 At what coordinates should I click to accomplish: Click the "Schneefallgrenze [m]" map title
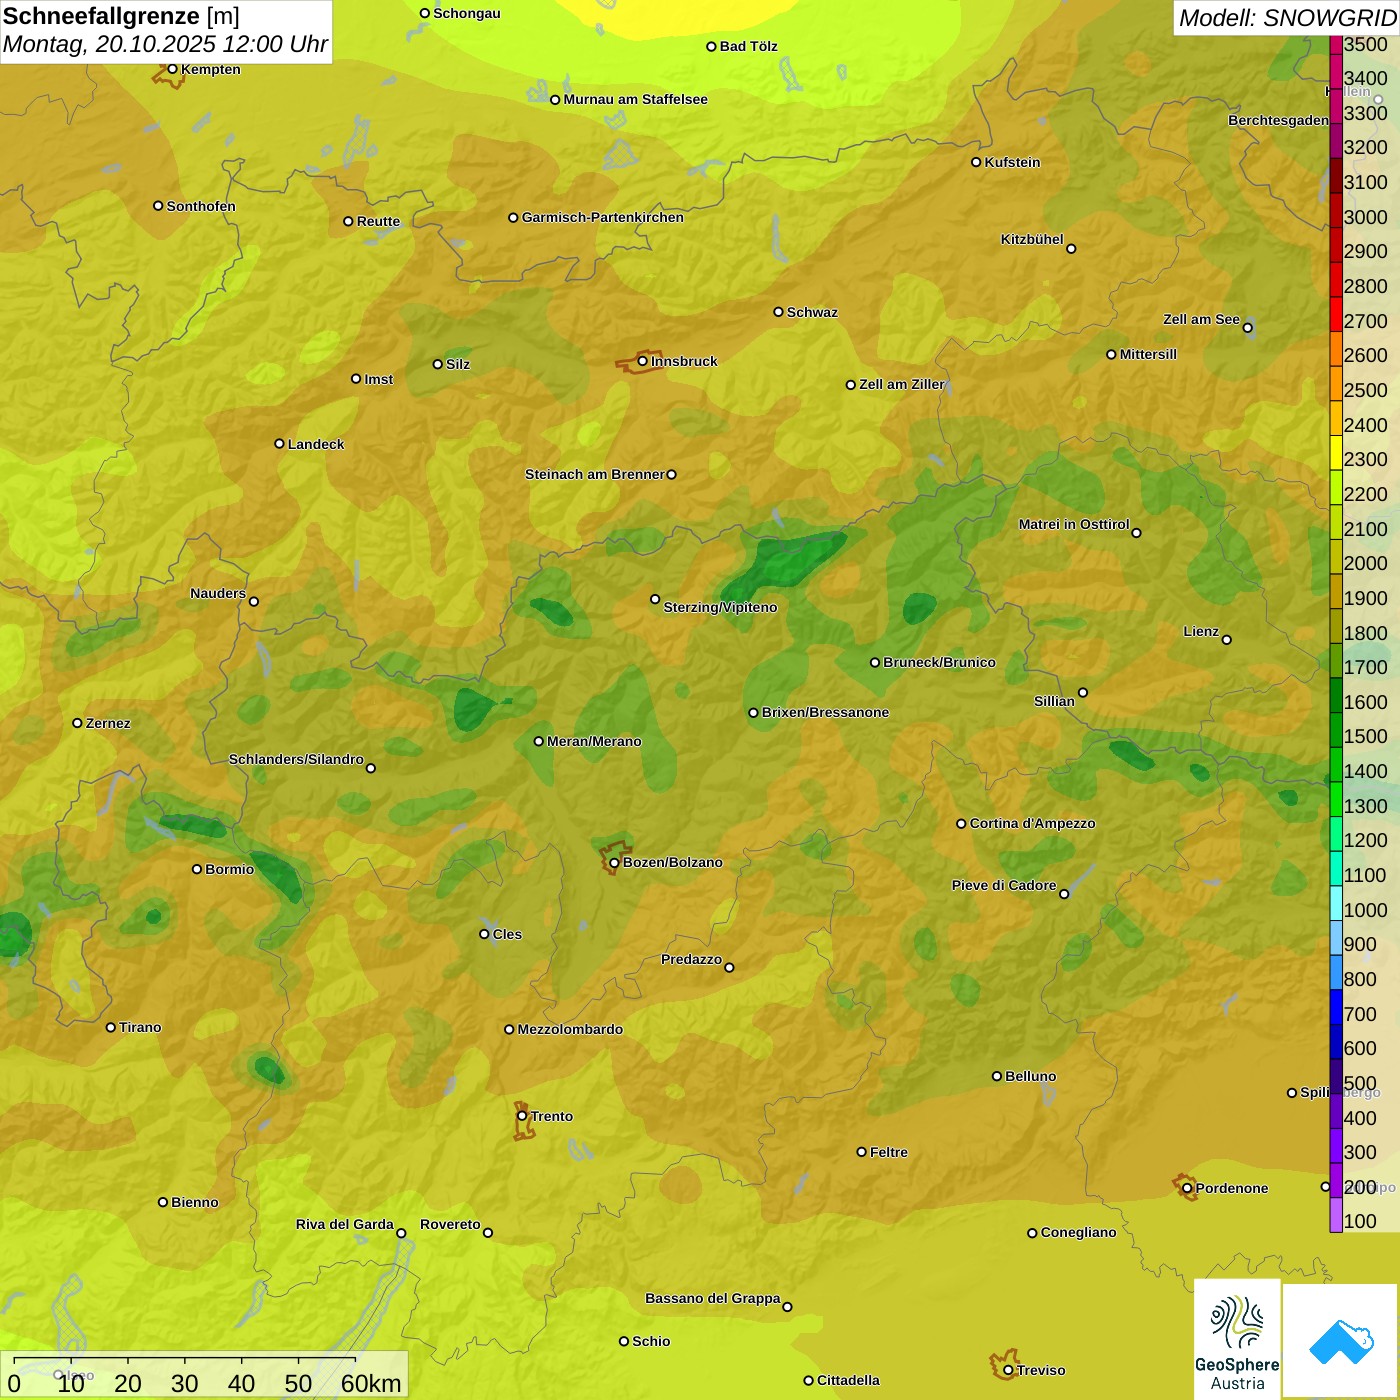point(121,16)
